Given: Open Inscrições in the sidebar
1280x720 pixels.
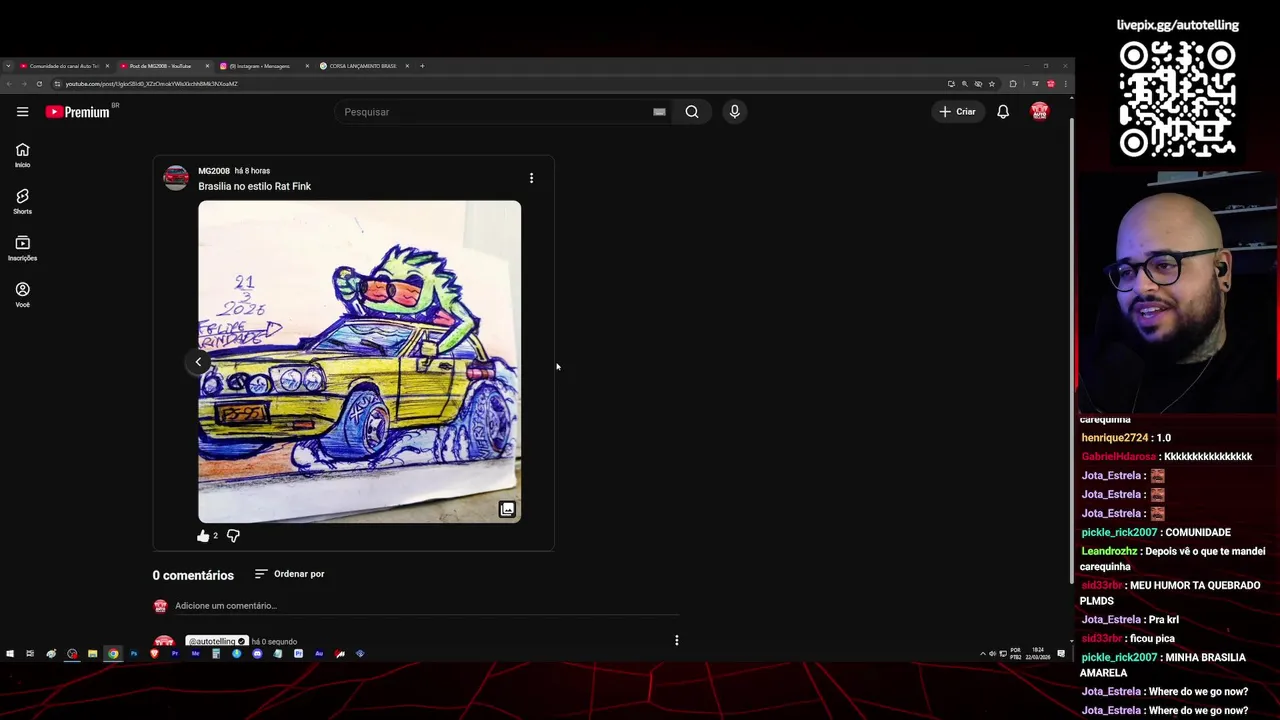Looking at the screenshot, I should coord(22,248).
